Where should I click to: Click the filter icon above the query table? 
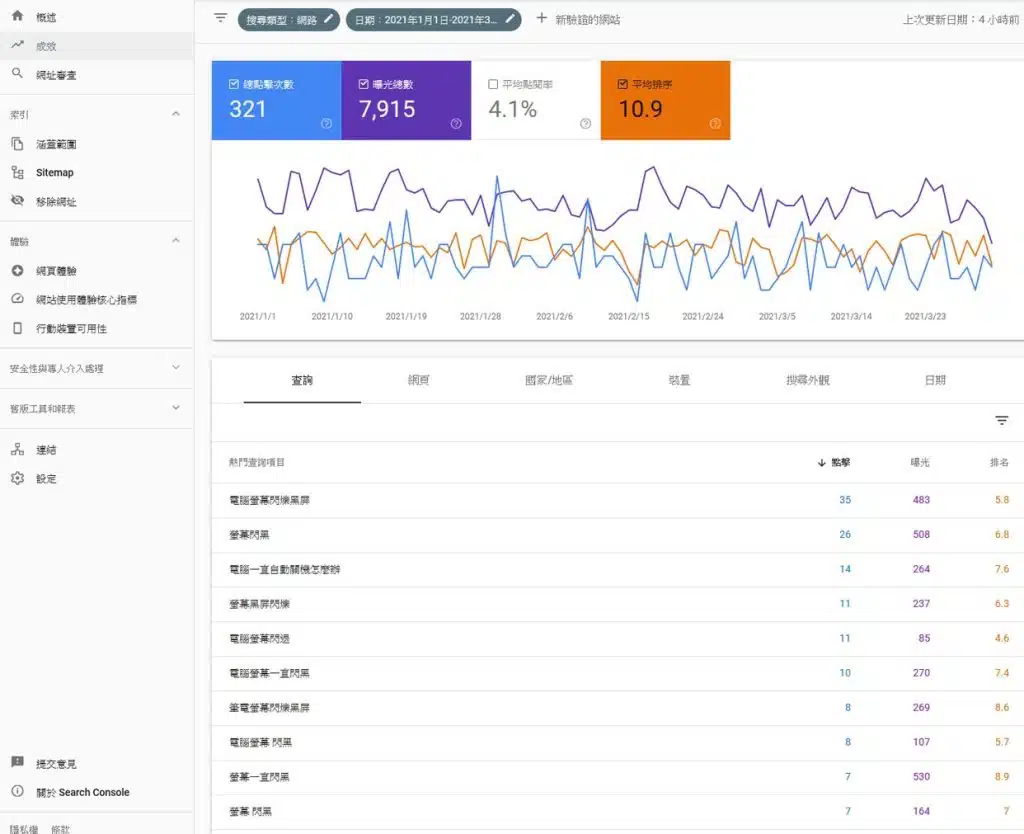point(1001,421)
